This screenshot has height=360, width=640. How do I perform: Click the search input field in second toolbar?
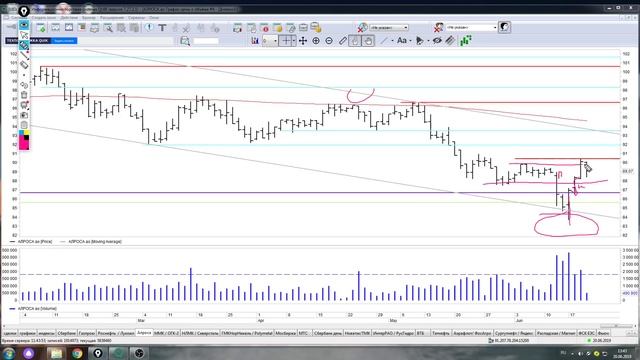tap(206, 41)
